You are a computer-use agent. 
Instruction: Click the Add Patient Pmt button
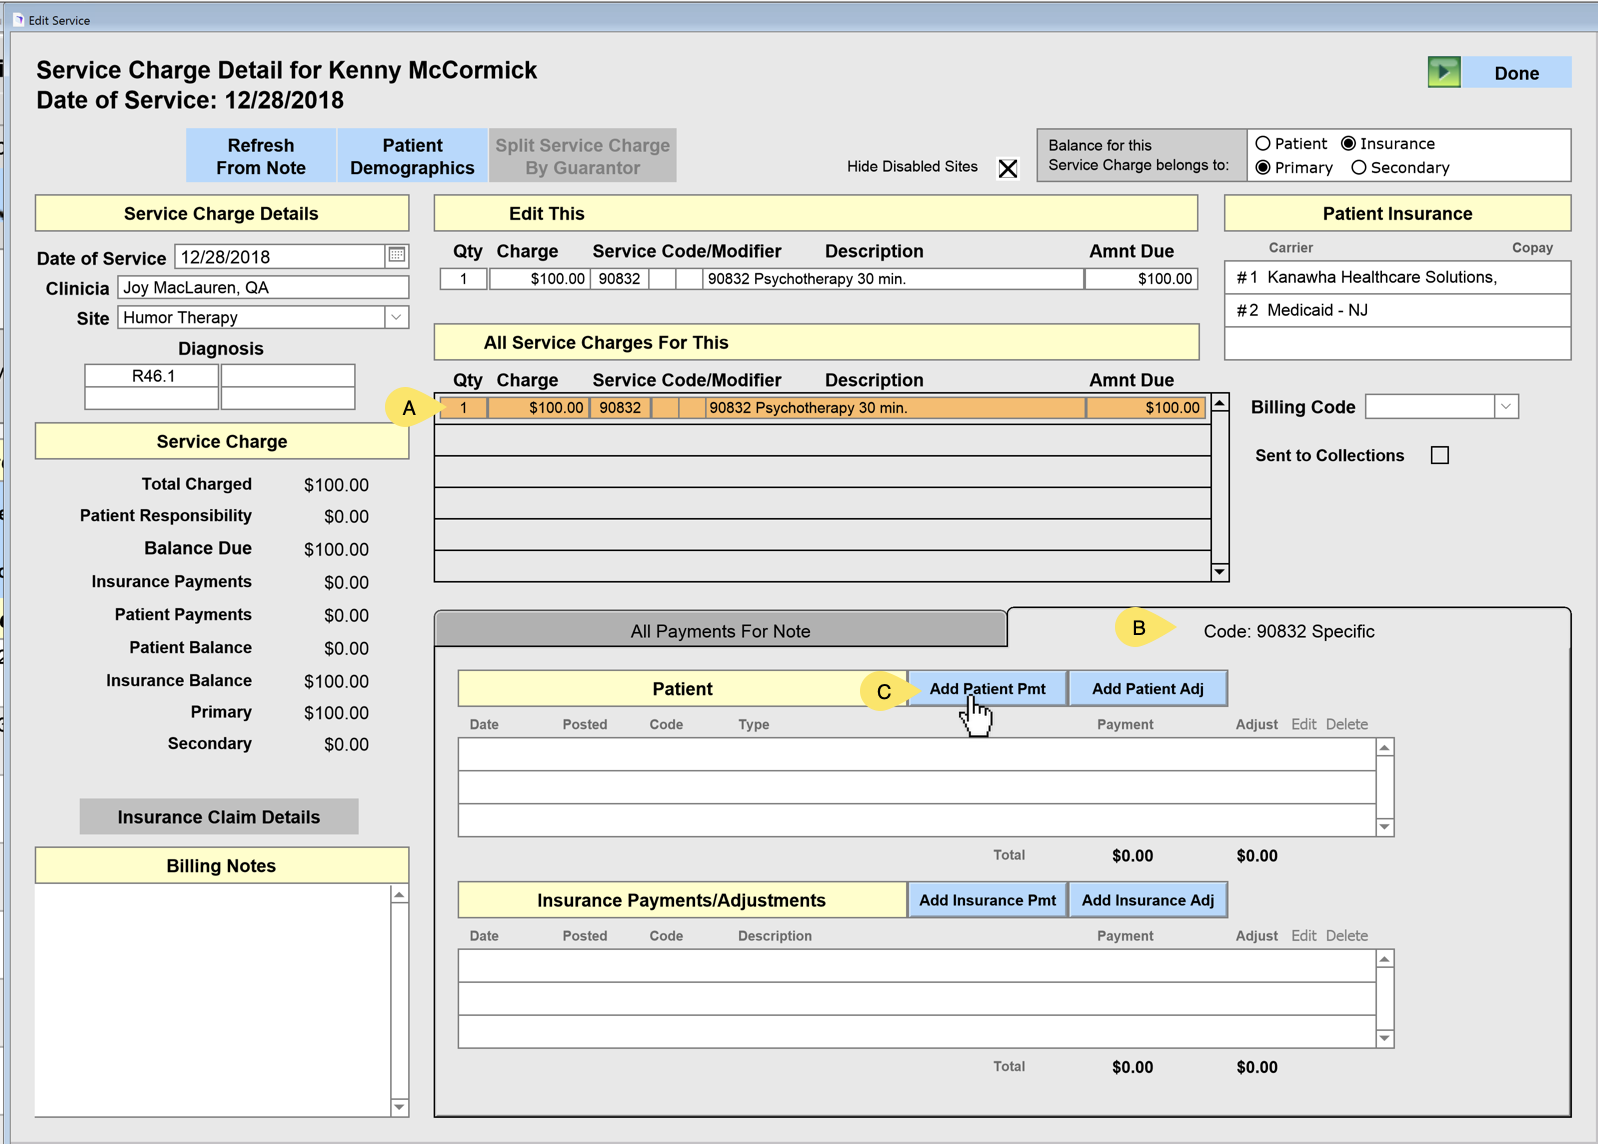(987, 689)
